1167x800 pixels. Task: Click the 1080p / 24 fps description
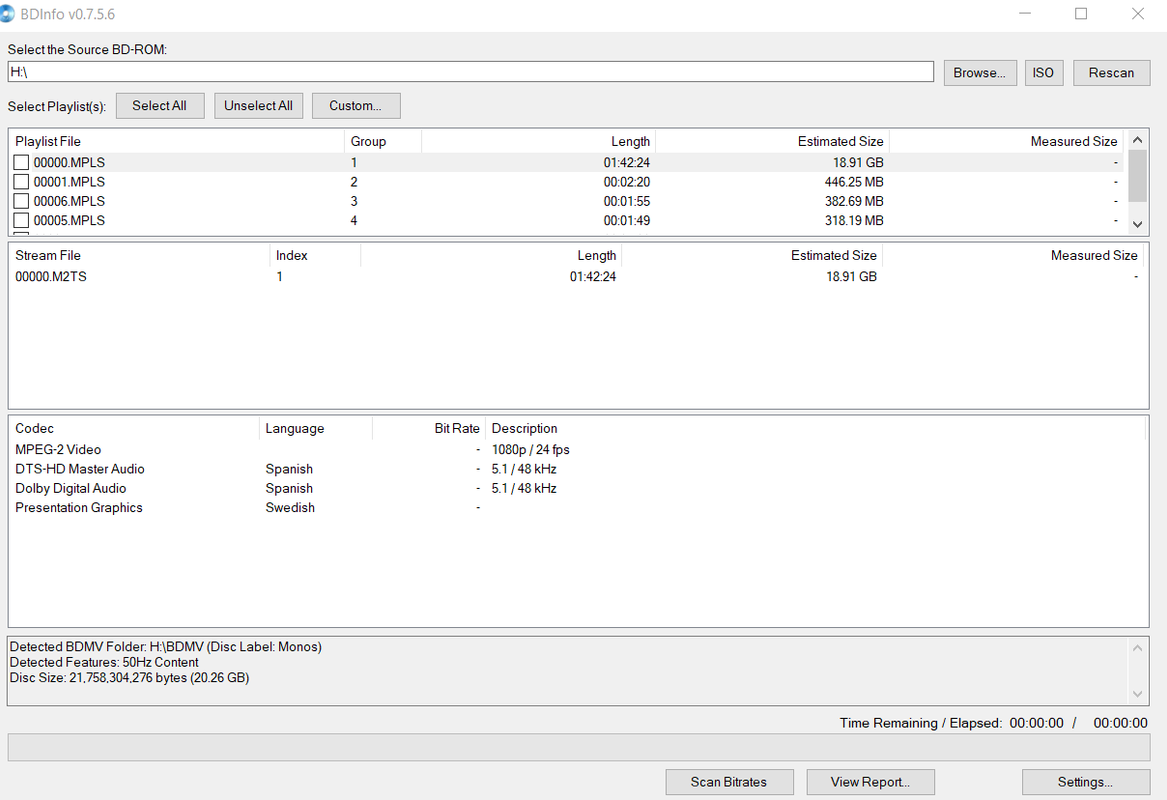pos(531,449)
